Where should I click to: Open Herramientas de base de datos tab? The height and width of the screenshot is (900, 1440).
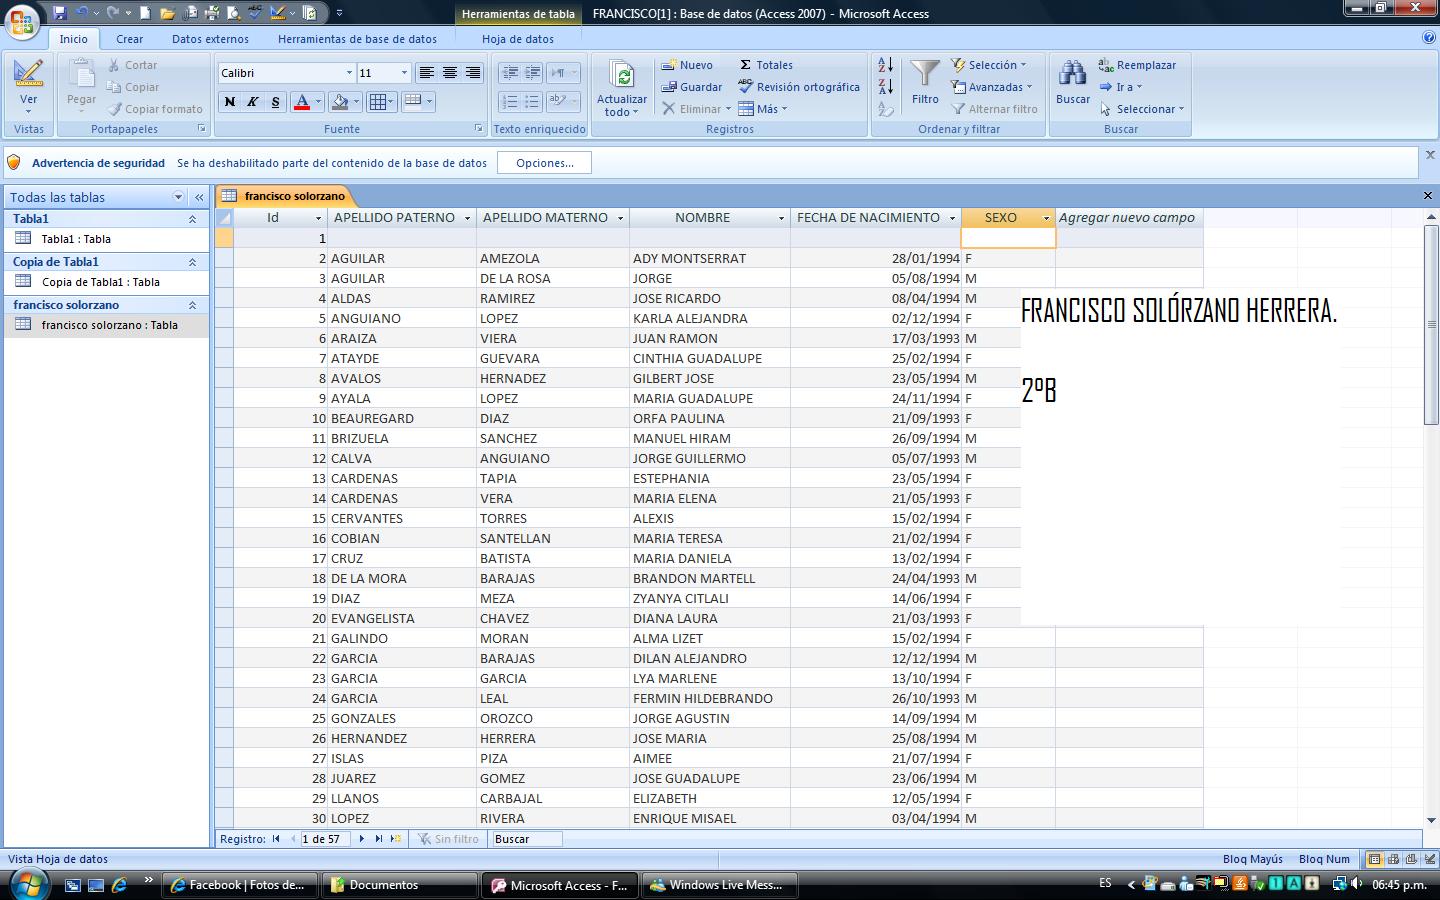(x=357, y=39)
